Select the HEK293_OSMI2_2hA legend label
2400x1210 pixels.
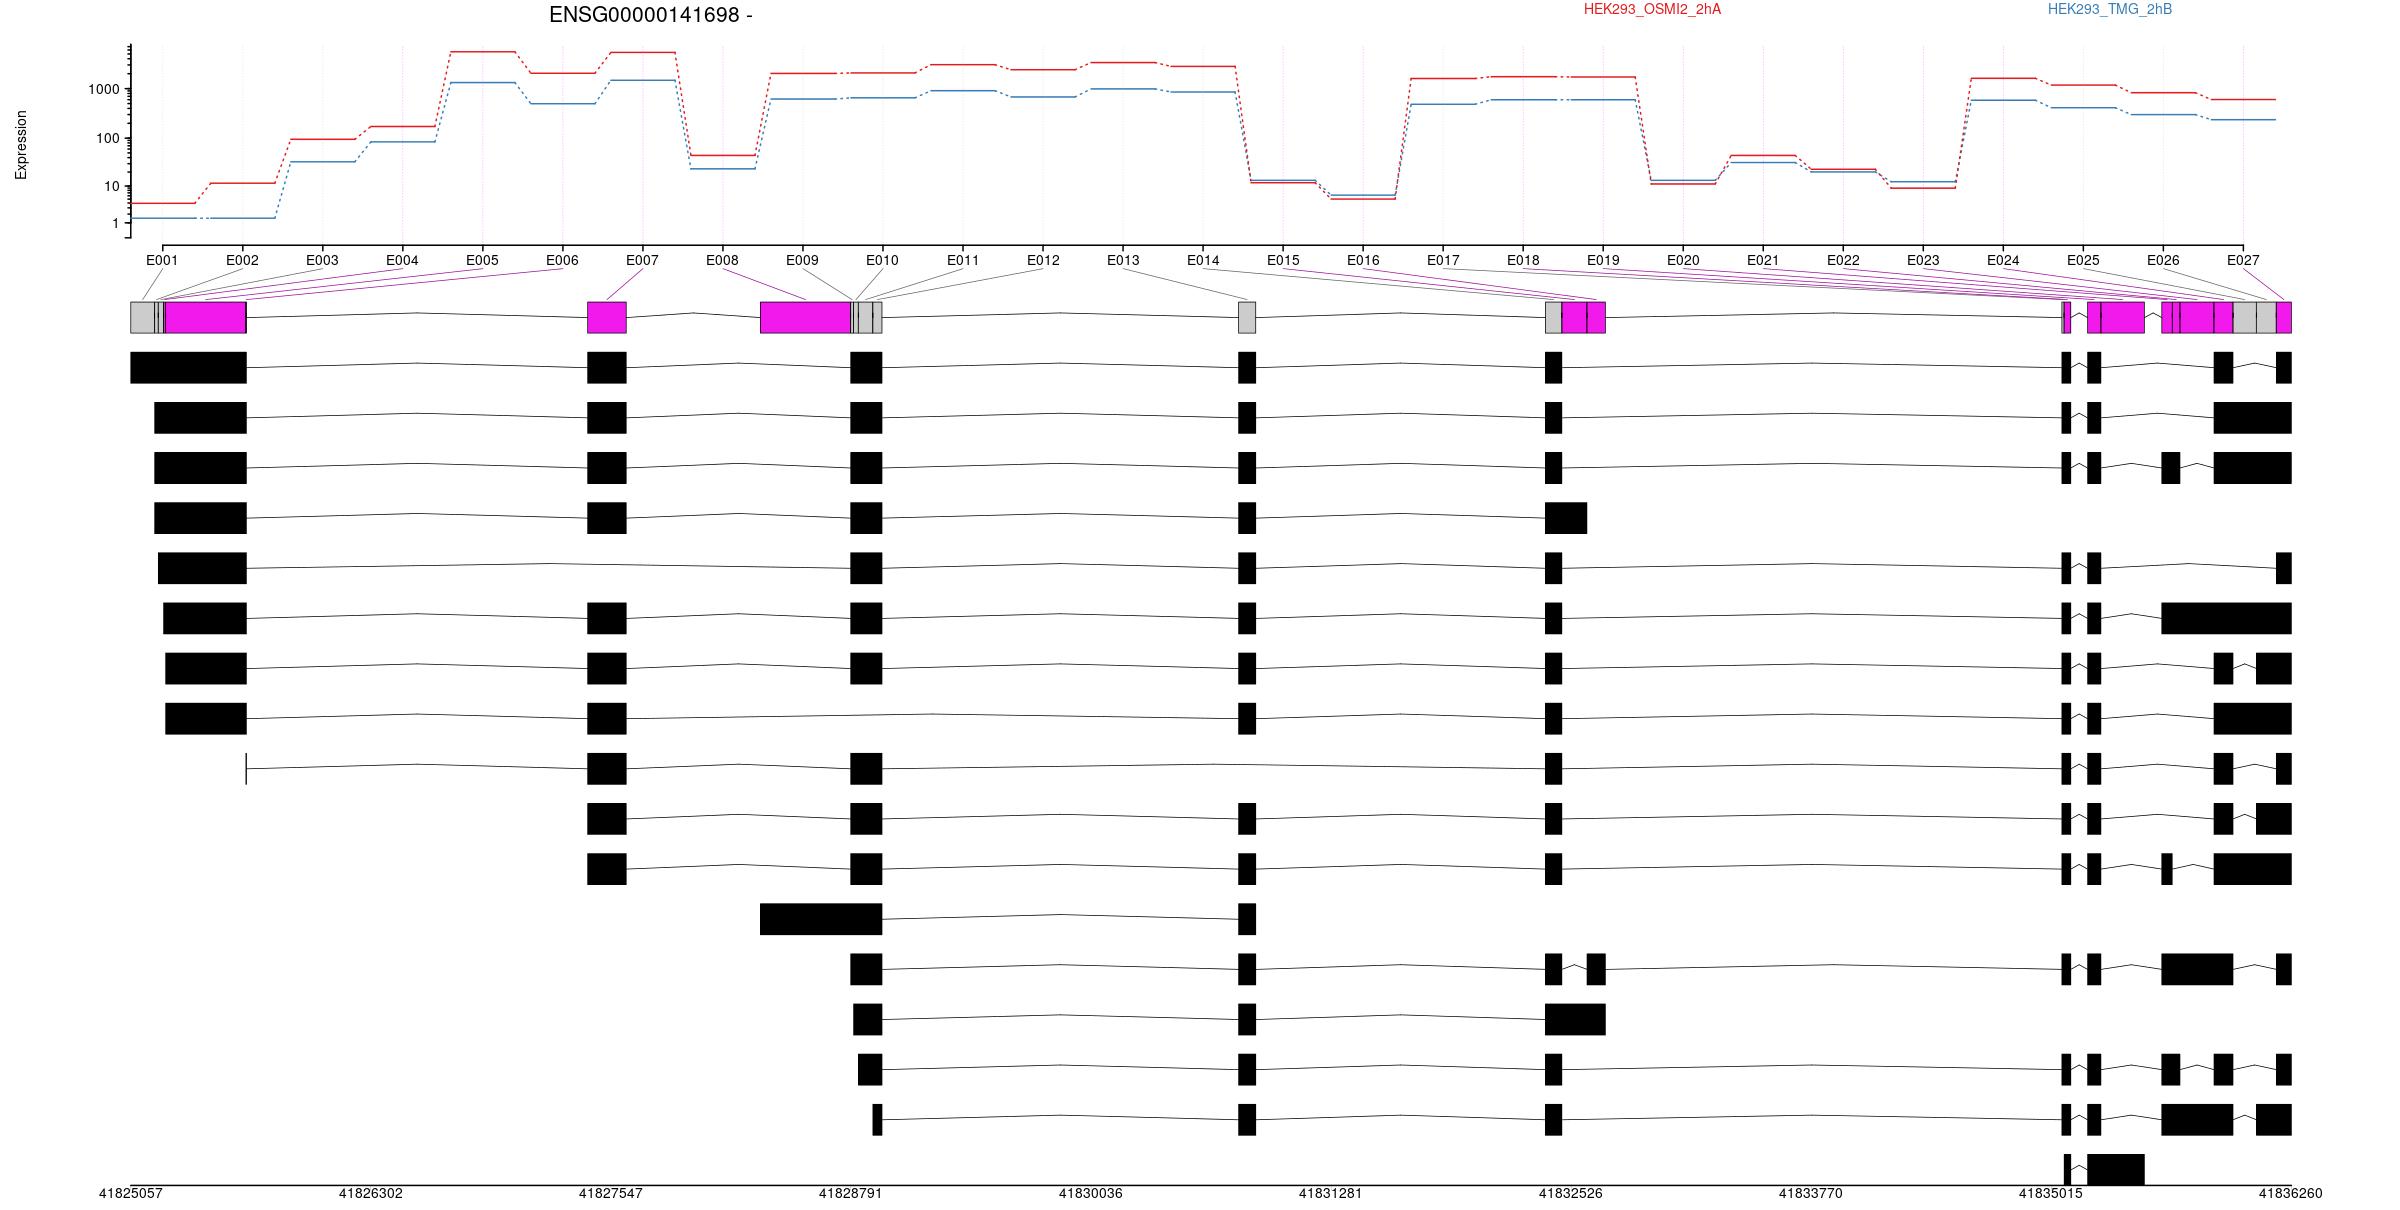1652,9
